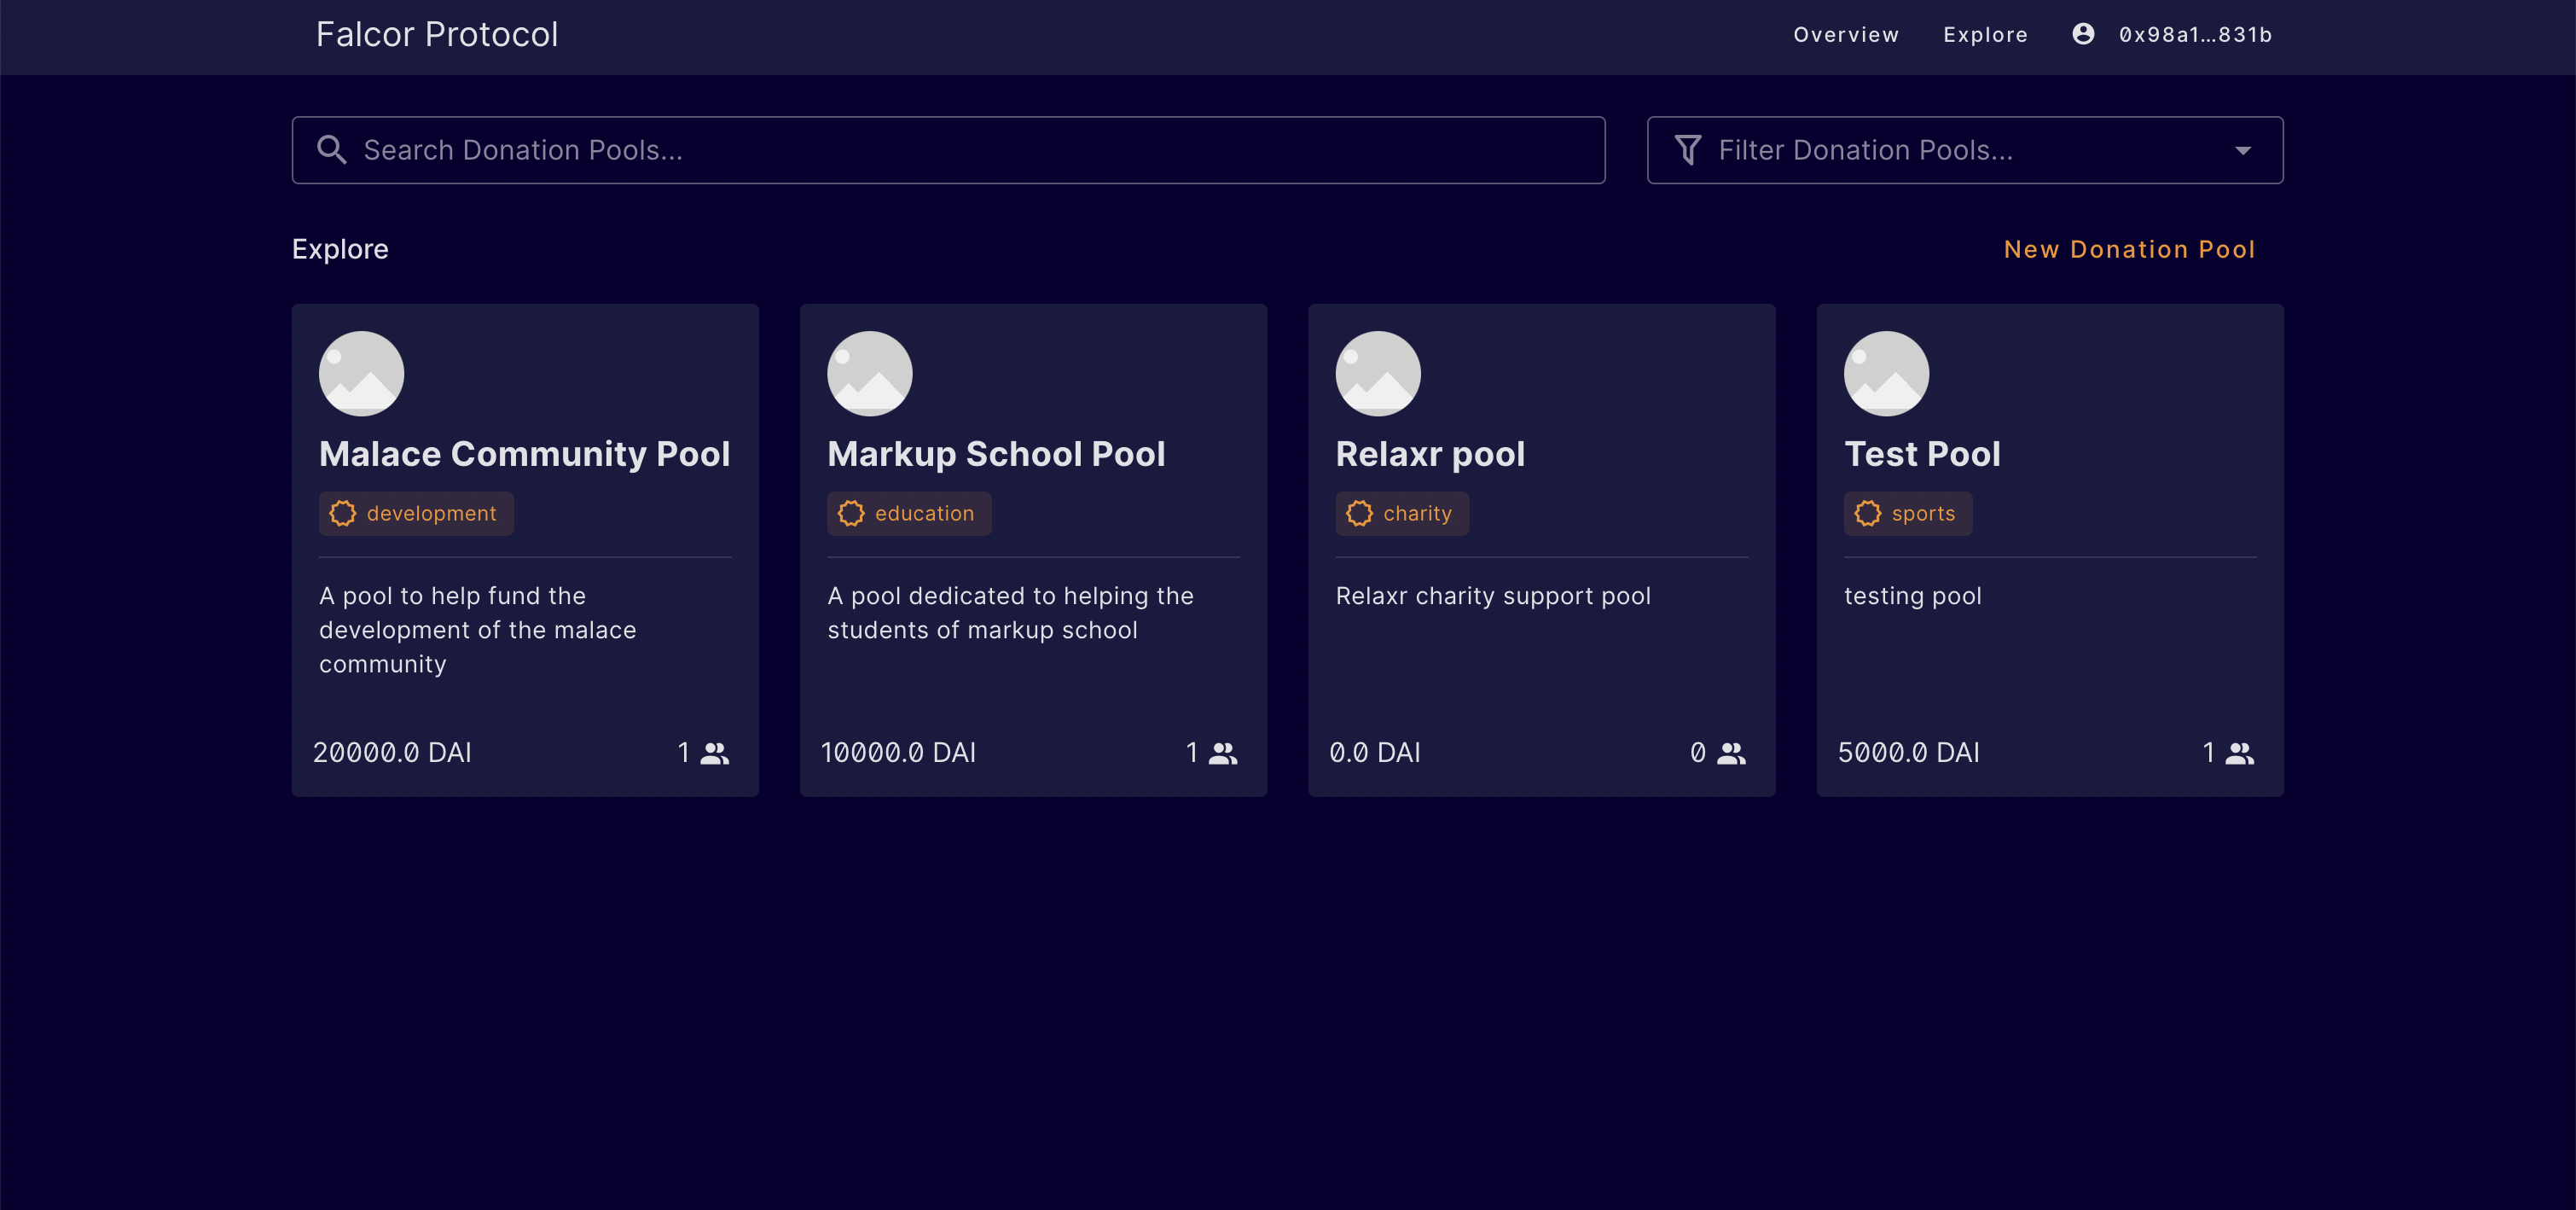Click the Test Pool contributors icon
Image resolution: width=2576 pixels, height=1210 pixels.
click(x=2239, y=753)
